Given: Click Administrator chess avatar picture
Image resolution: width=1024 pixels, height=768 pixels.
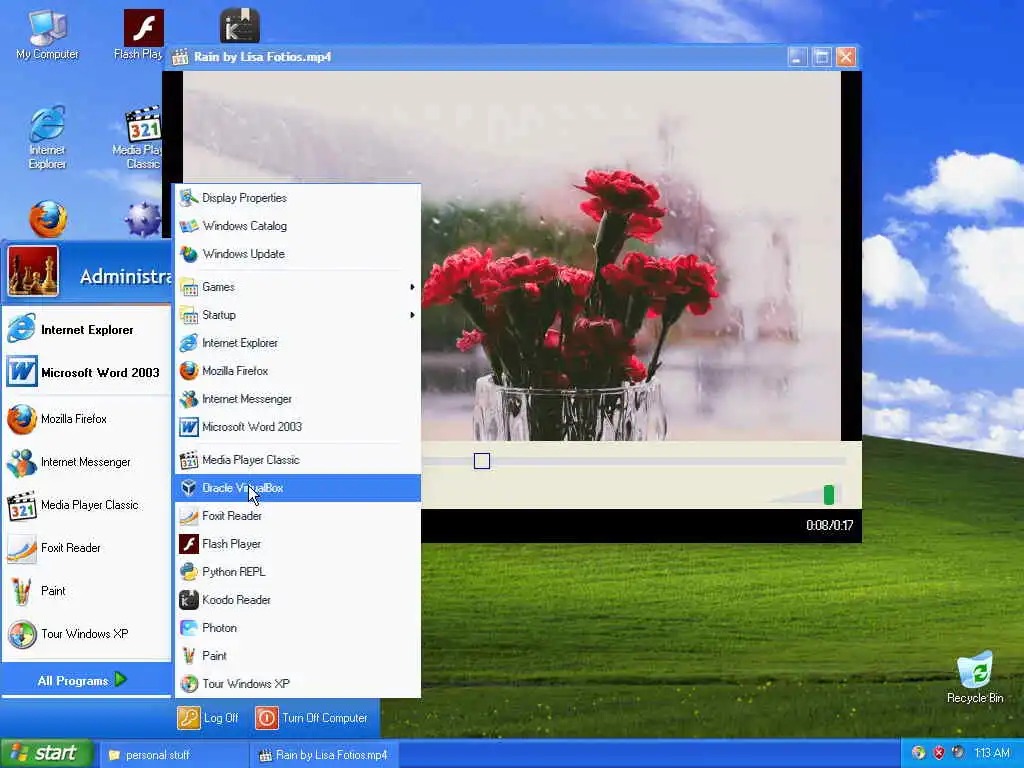Looking at the screenshot, I should pos(33,272).
